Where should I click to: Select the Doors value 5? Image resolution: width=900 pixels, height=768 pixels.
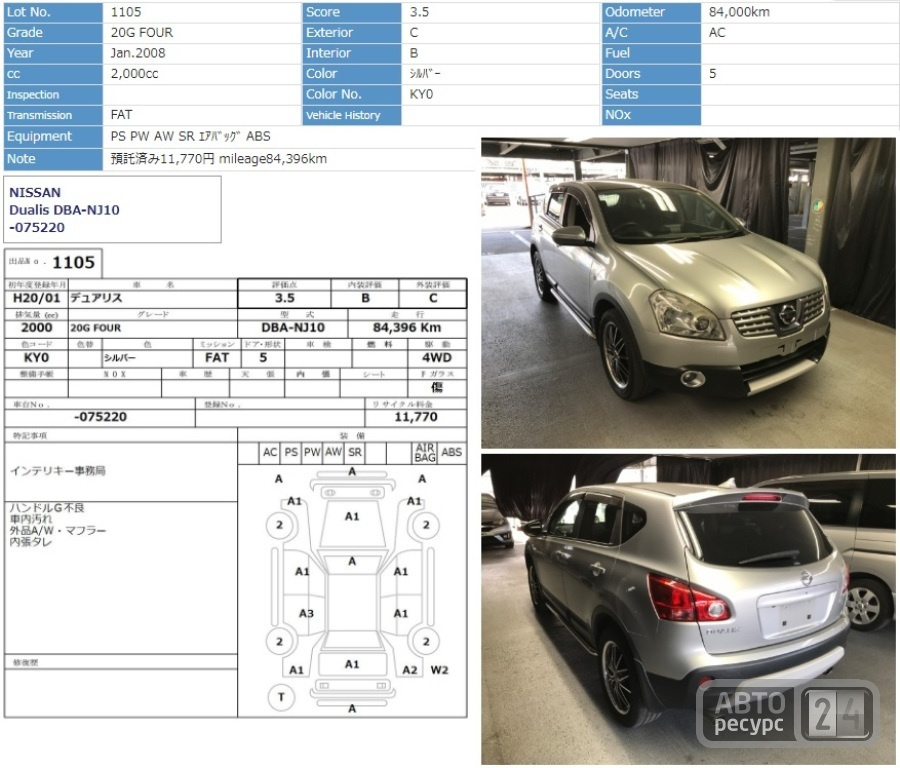tap(712, 73)
